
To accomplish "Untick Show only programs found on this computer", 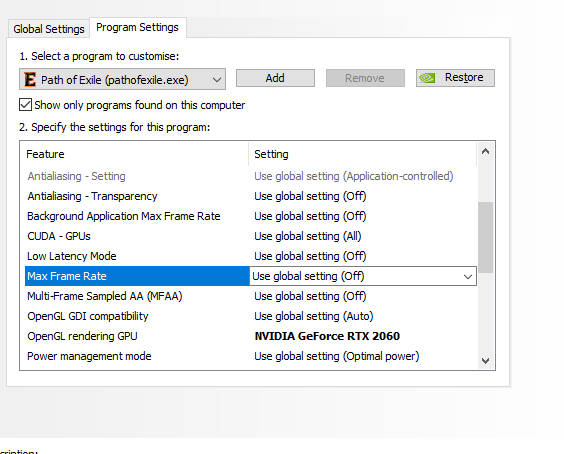I will [x=25, y=105].
